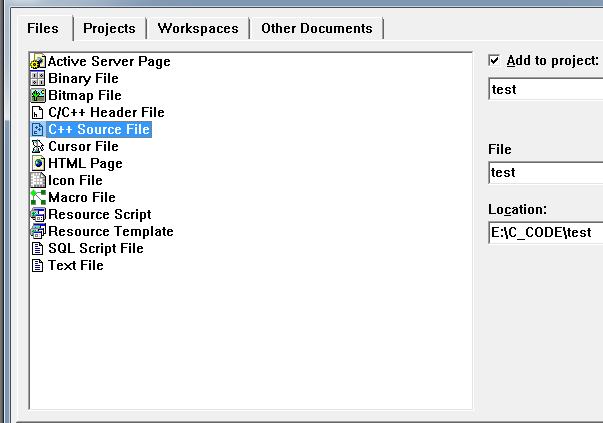The image size is (603, 423).
Task: Click the Active Server Page icon
Action: [x=39, y=62]
